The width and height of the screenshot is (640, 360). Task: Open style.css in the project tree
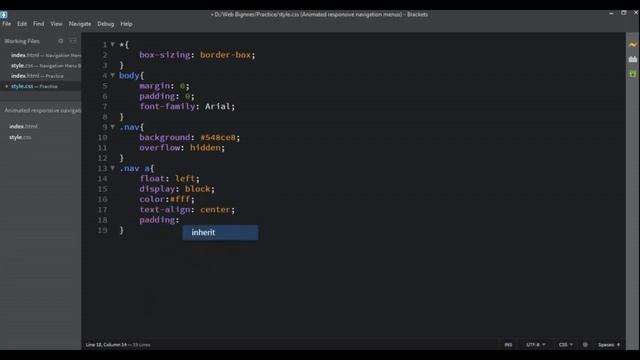[20, 137]
